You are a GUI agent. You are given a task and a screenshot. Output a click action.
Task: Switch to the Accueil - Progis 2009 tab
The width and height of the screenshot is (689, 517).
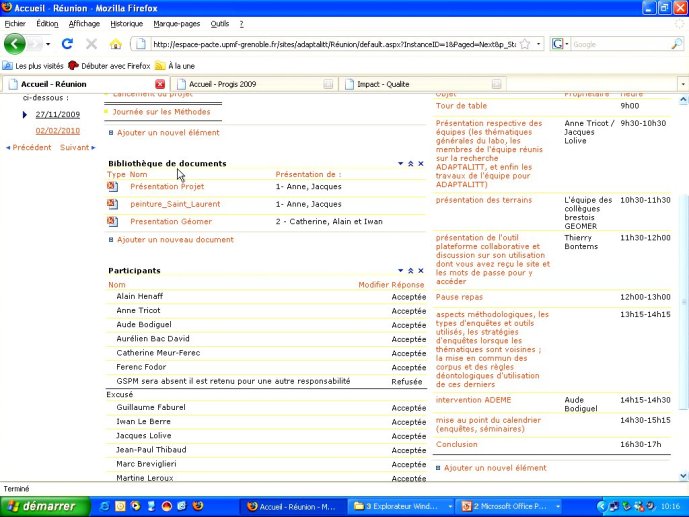(253, 84)
